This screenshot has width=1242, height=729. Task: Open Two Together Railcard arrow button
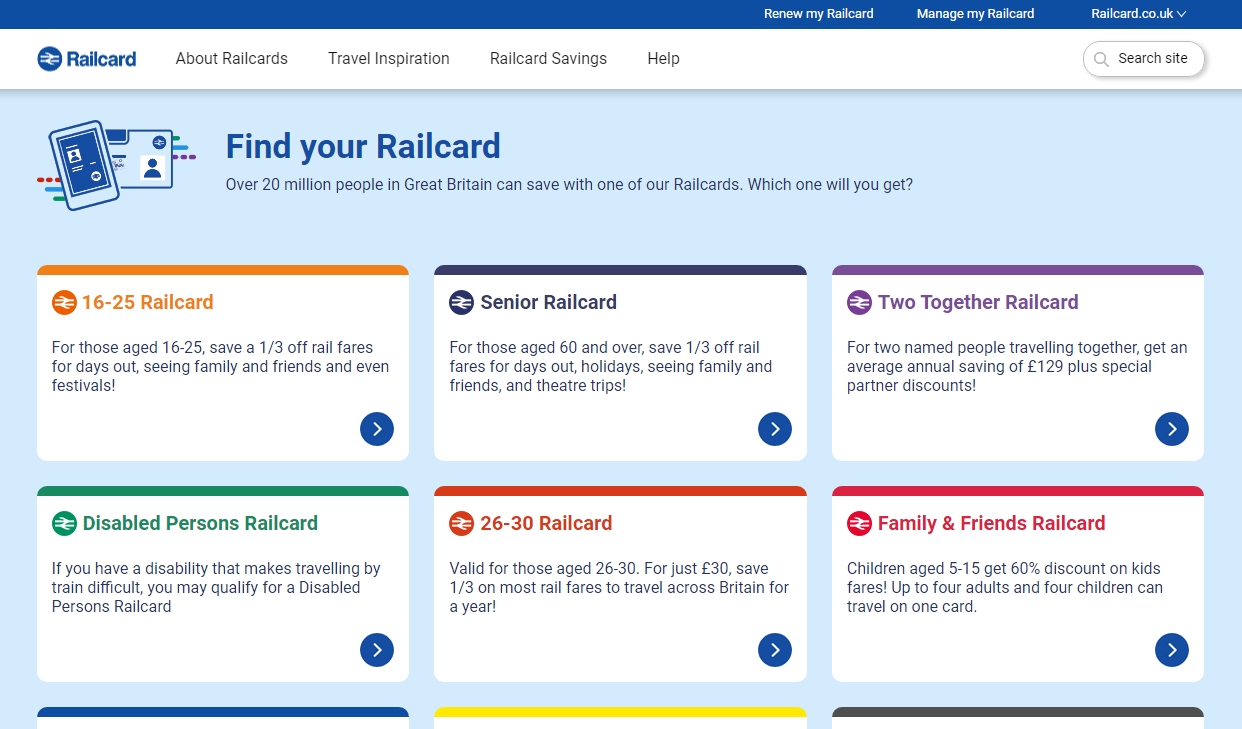coord(1172,429)
